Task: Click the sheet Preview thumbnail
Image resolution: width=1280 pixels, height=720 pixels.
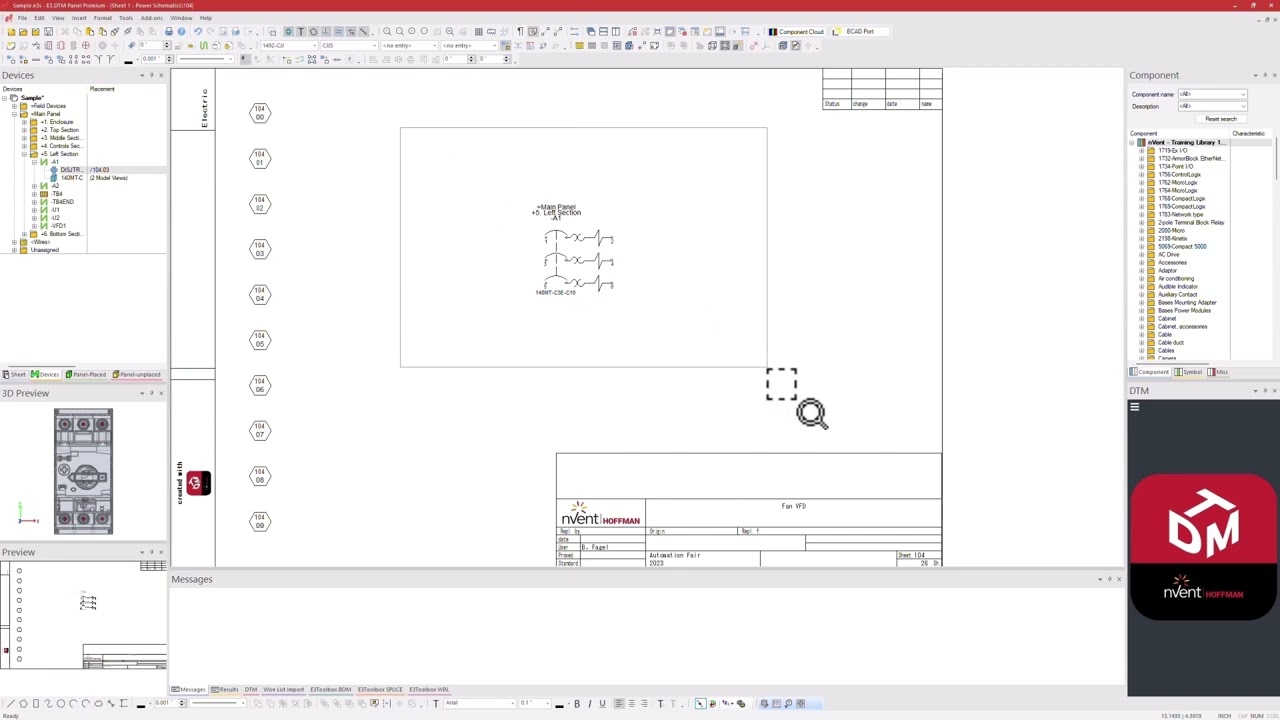Action: coord(84,616)
